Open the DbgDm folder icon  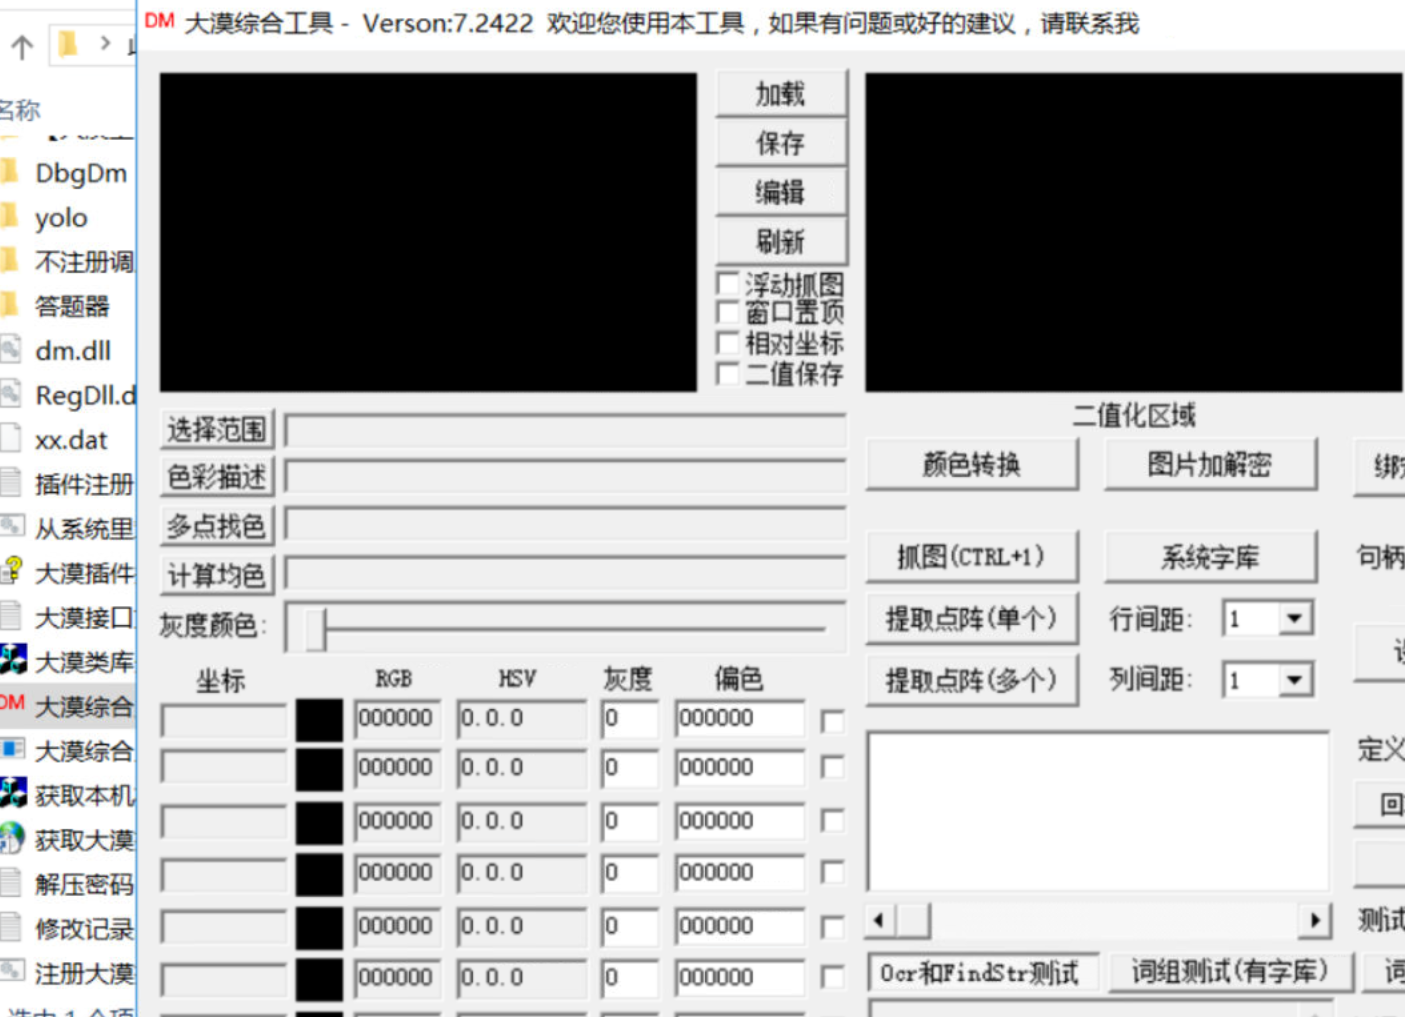point(10,172)
